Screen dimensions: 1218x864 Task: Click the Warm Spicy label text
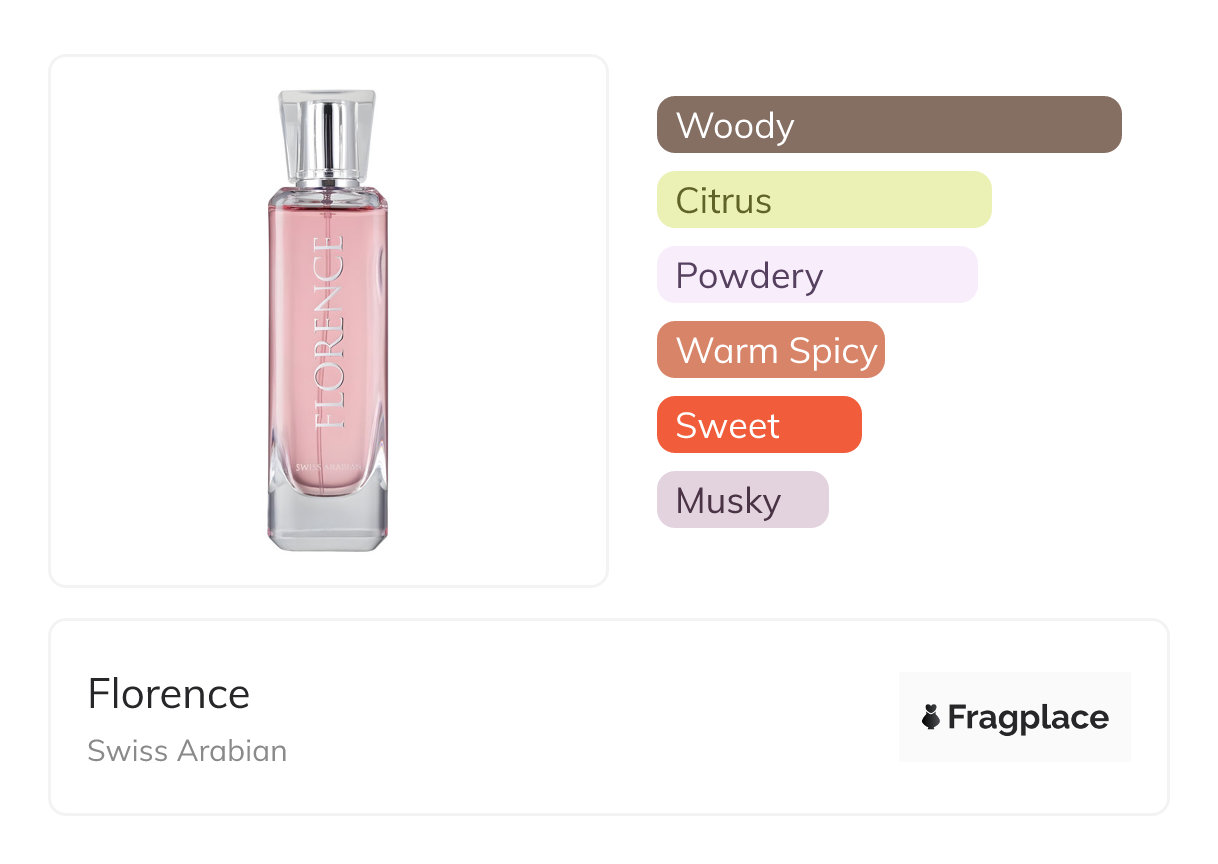[x=776, y=351]
